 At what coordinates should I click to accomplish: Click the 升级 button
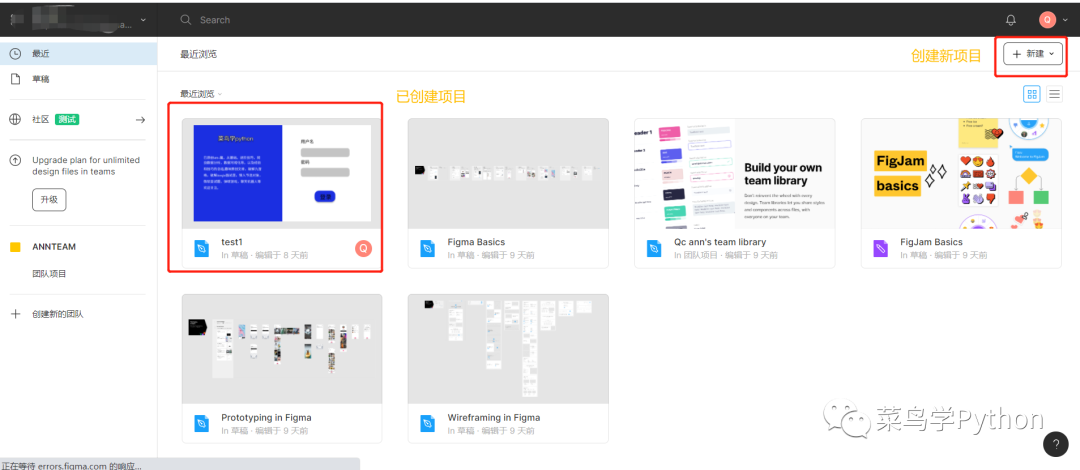point(50,200)
